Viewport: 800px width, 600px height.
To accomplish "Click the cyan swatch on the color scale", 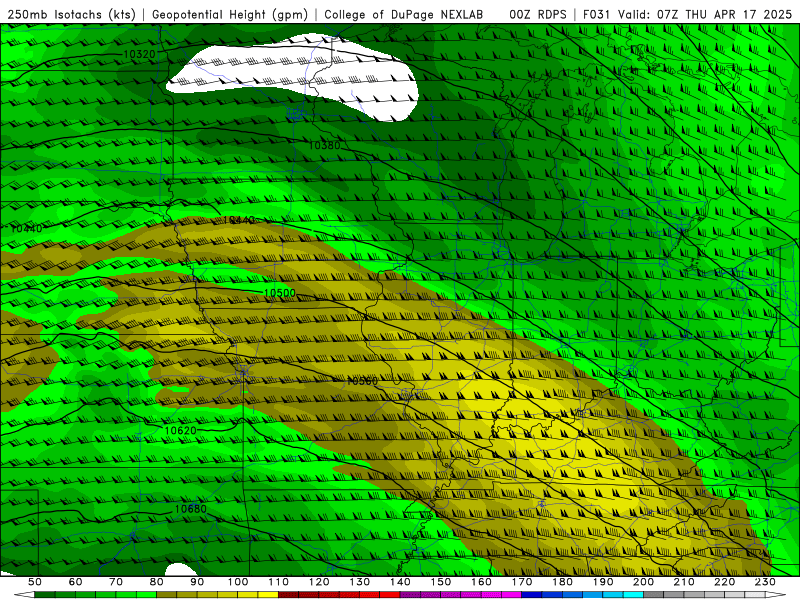I will (633, 595).
